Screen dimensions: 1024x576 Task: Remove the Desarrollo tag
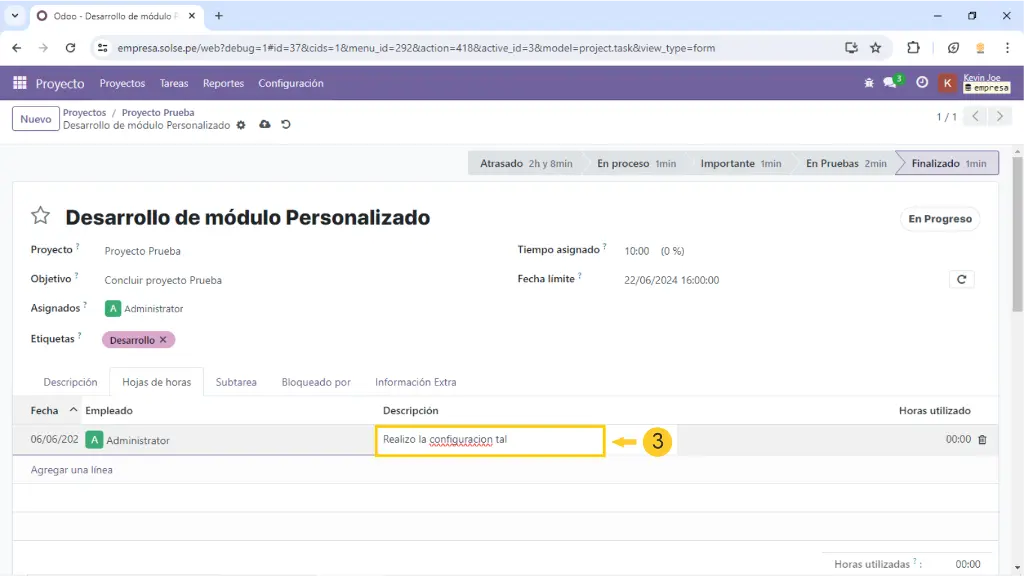pyautogui.click(x=163, y=340)
